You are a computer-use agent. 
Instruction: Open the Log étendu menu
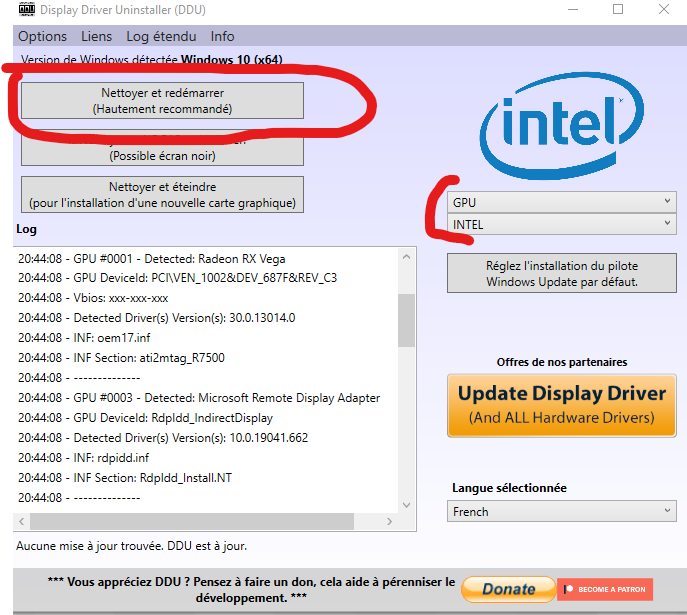pyautogui.click(x=161, y=36)
